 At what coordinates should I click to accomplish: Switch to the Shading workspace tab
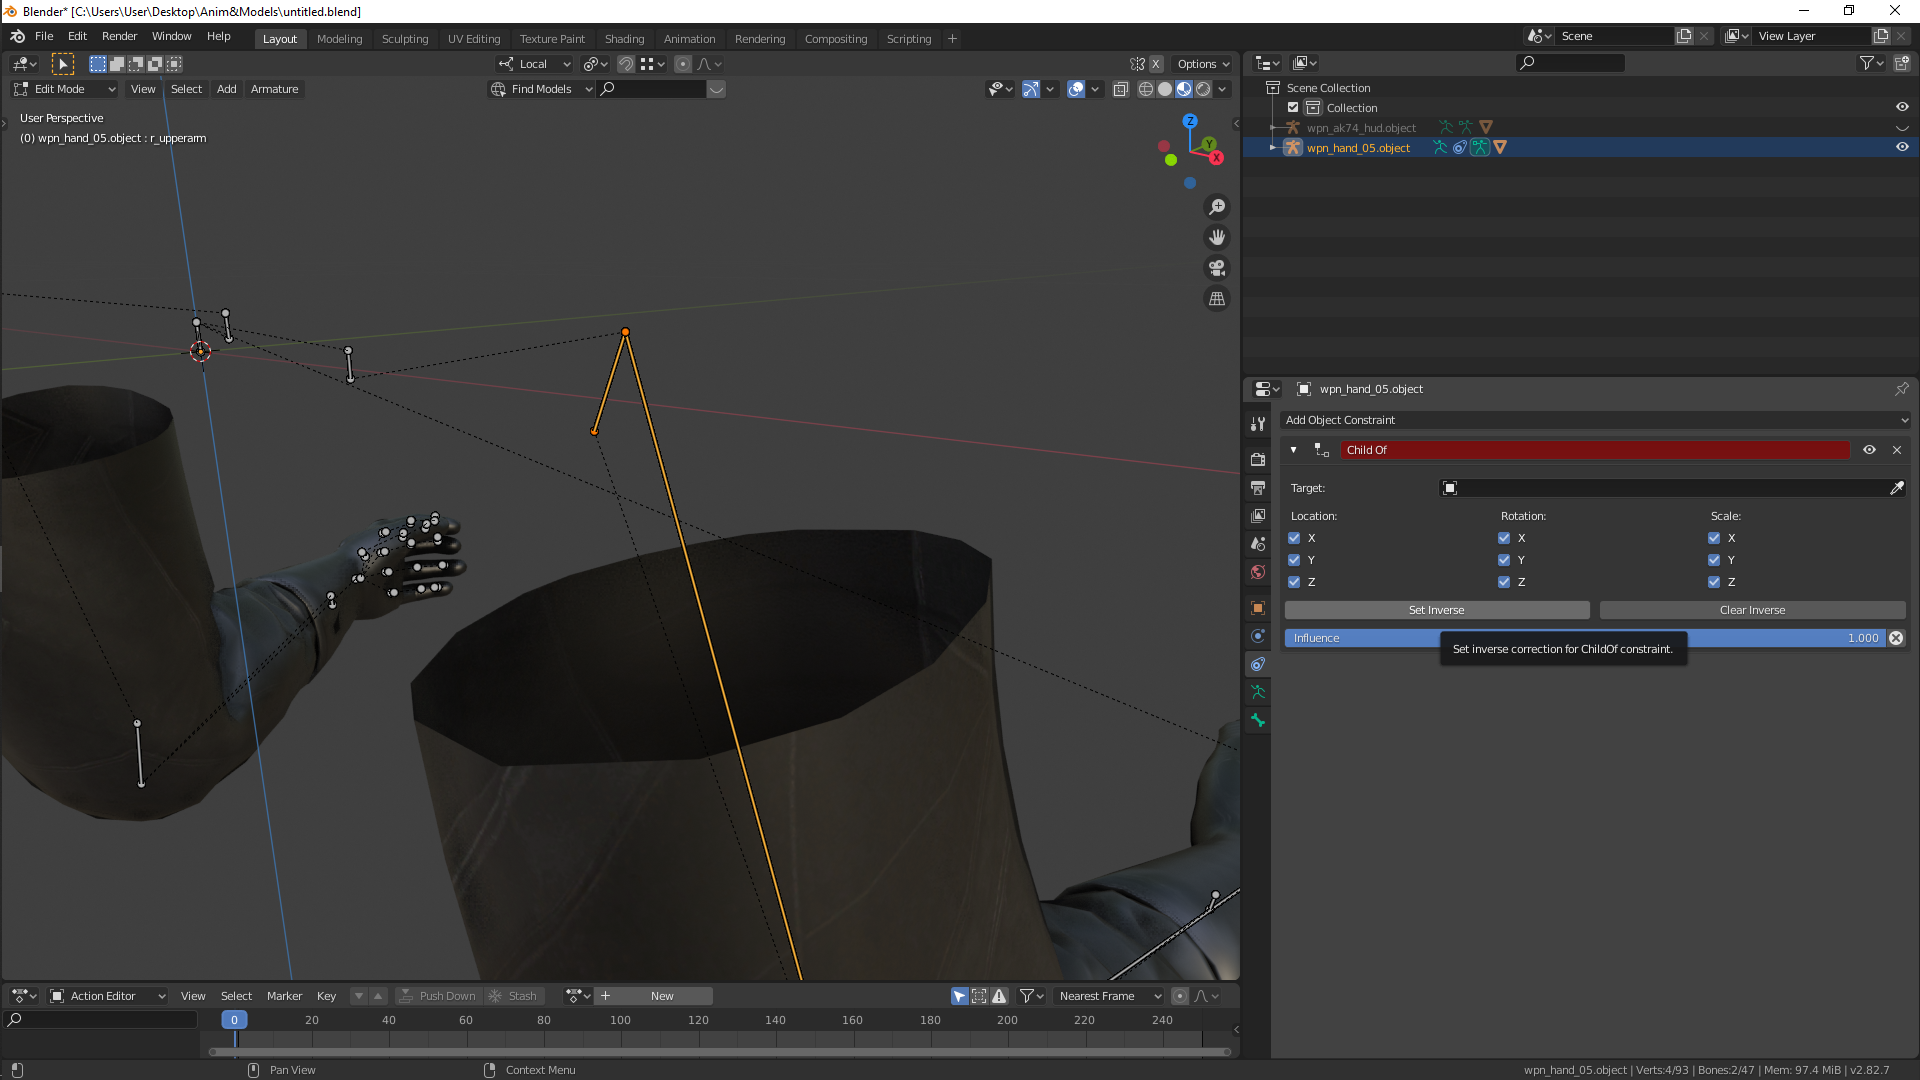(x=624, y=39)
